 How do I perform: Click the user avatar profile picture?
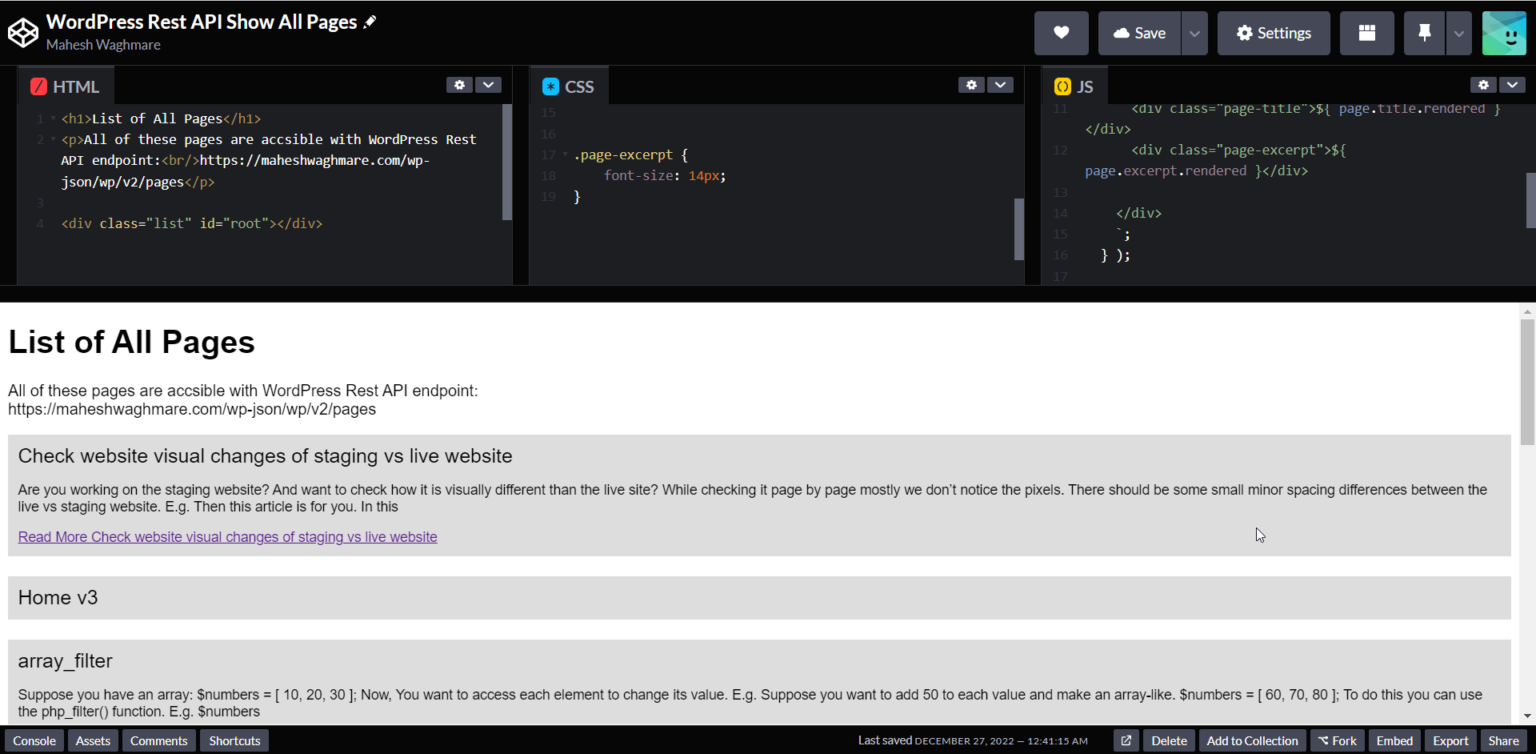pyautogui.click(x=1503, y=33)
